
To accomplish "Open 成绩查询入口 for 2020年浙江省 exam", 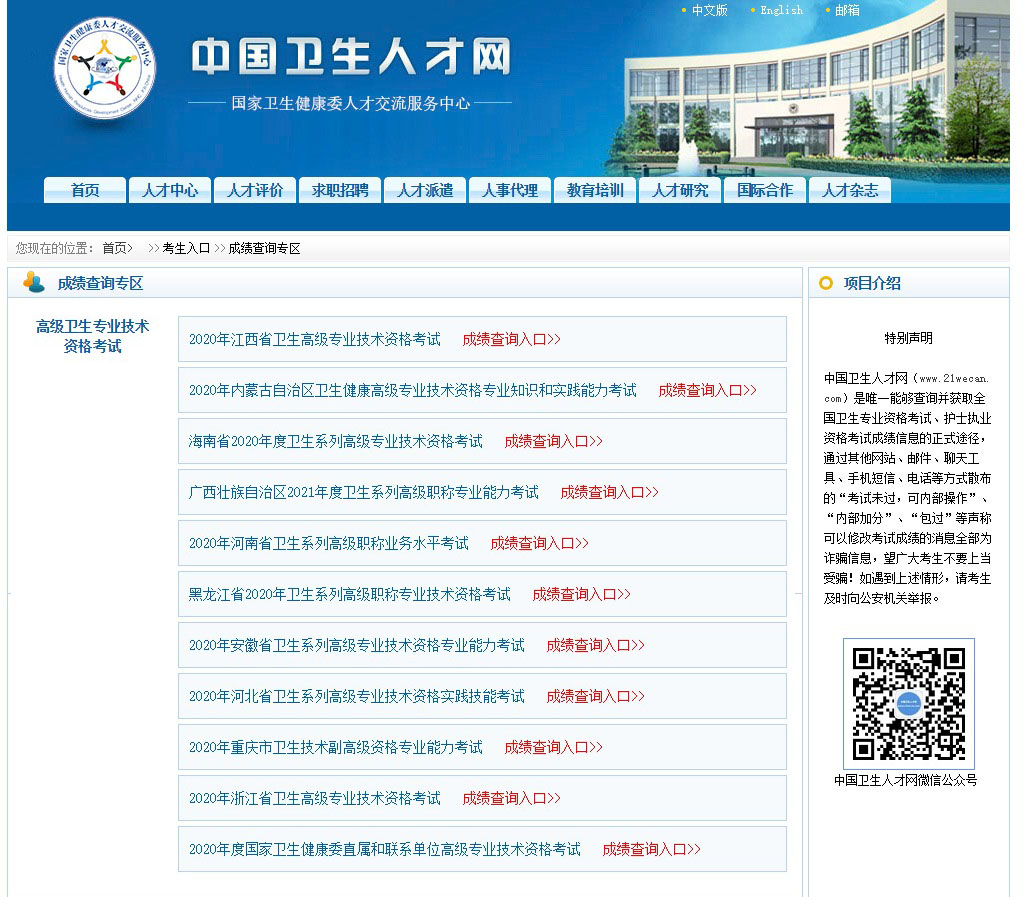I will [x=511, y=798].
